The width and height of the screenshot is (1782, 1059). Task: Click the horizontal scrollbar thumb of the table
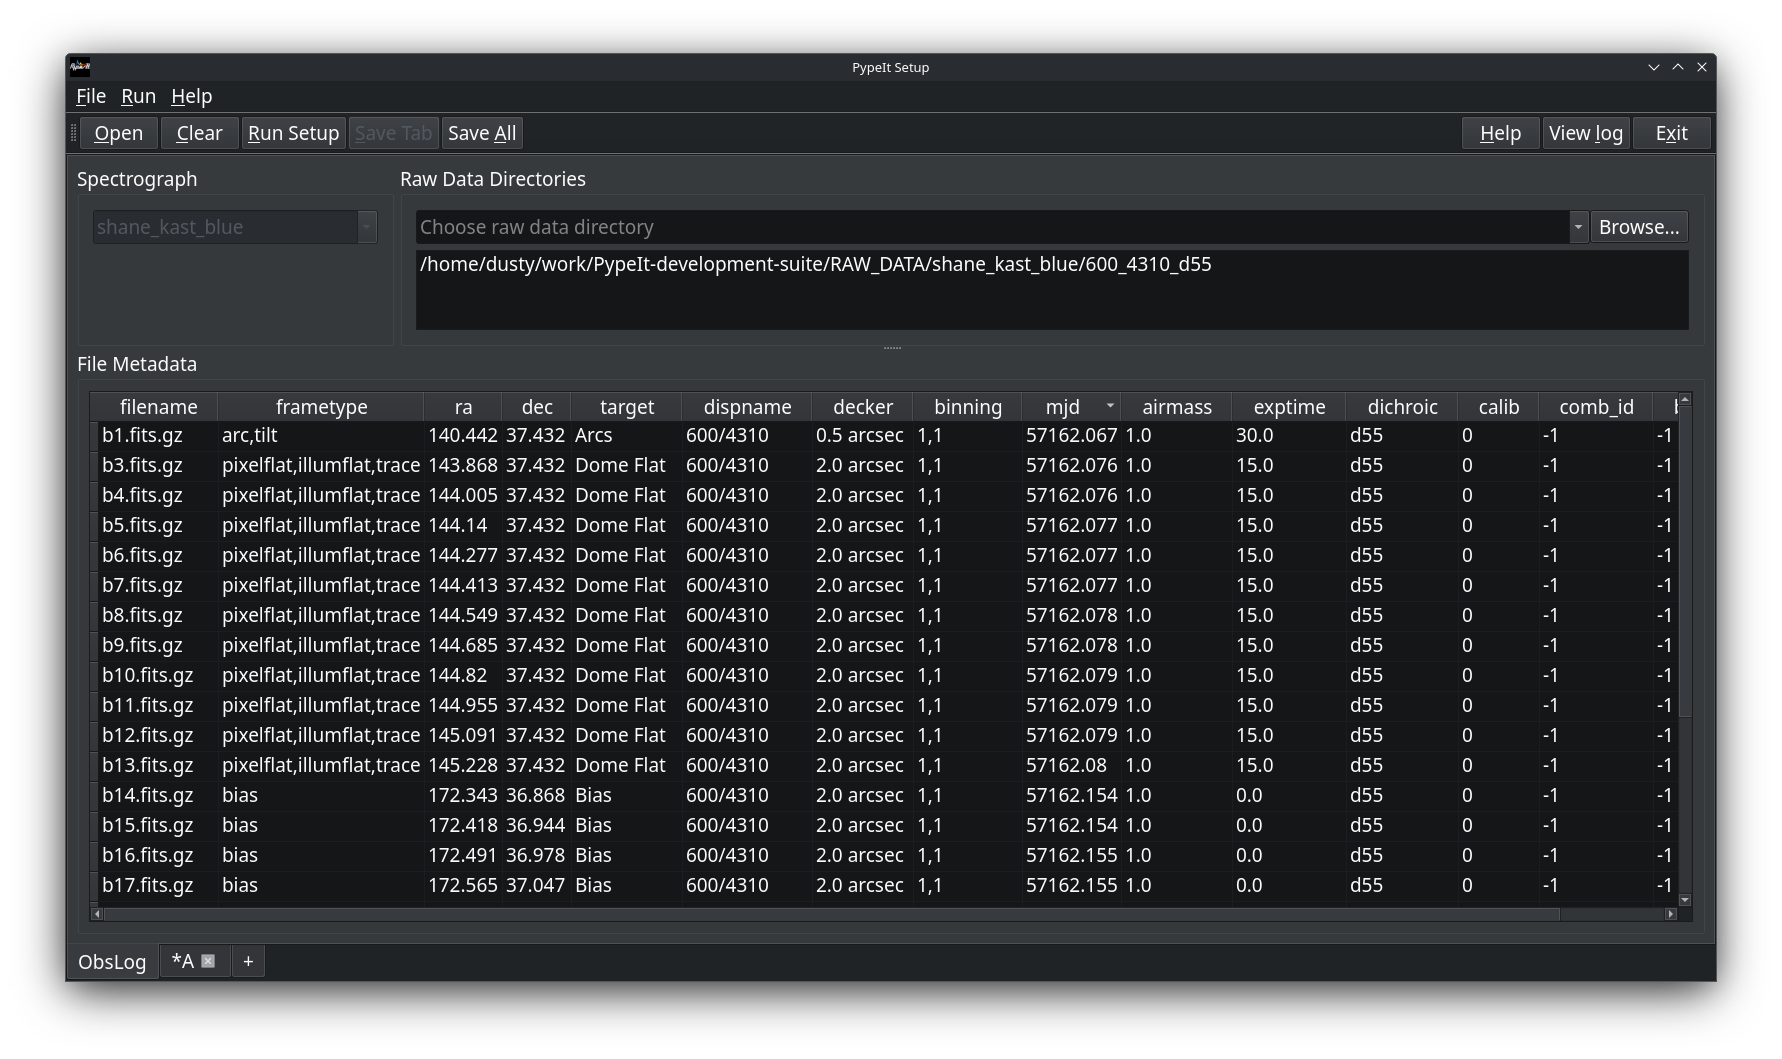tap(831, 914)
